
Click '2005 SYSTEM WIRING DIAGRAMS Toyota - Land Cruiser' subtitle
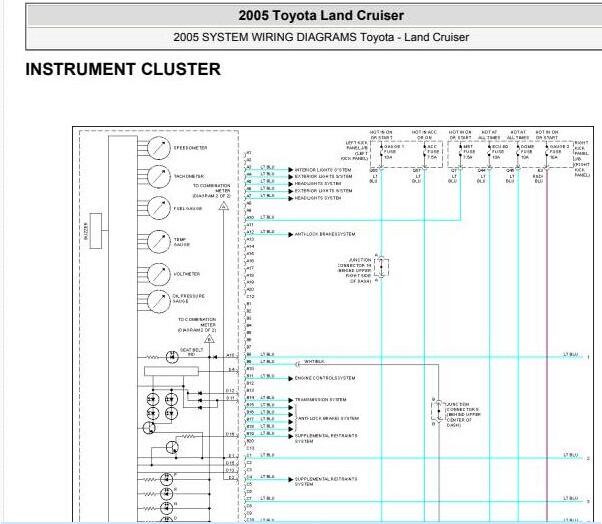coord(321,37)
